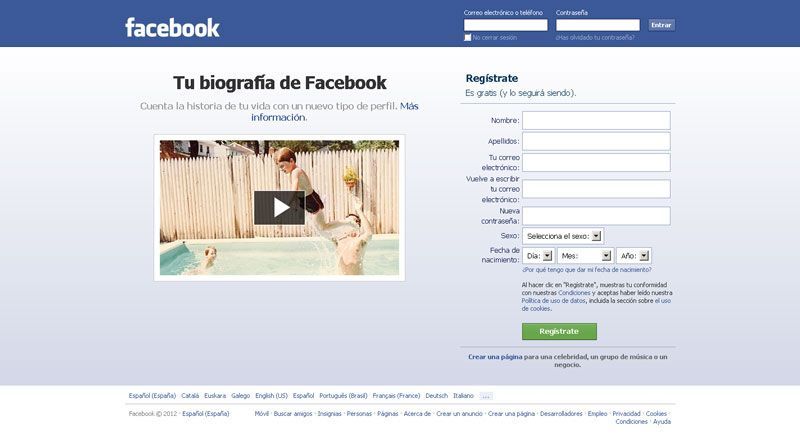Toggle the "No cerrar sesión" checkbox
This screenshot has width=800, height=446.
[467, 38]
